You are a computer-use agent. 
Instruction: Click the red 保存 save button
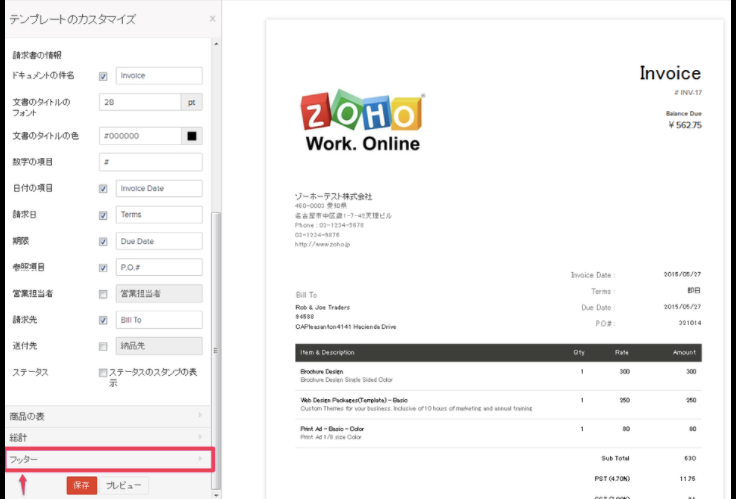[82, 485]
